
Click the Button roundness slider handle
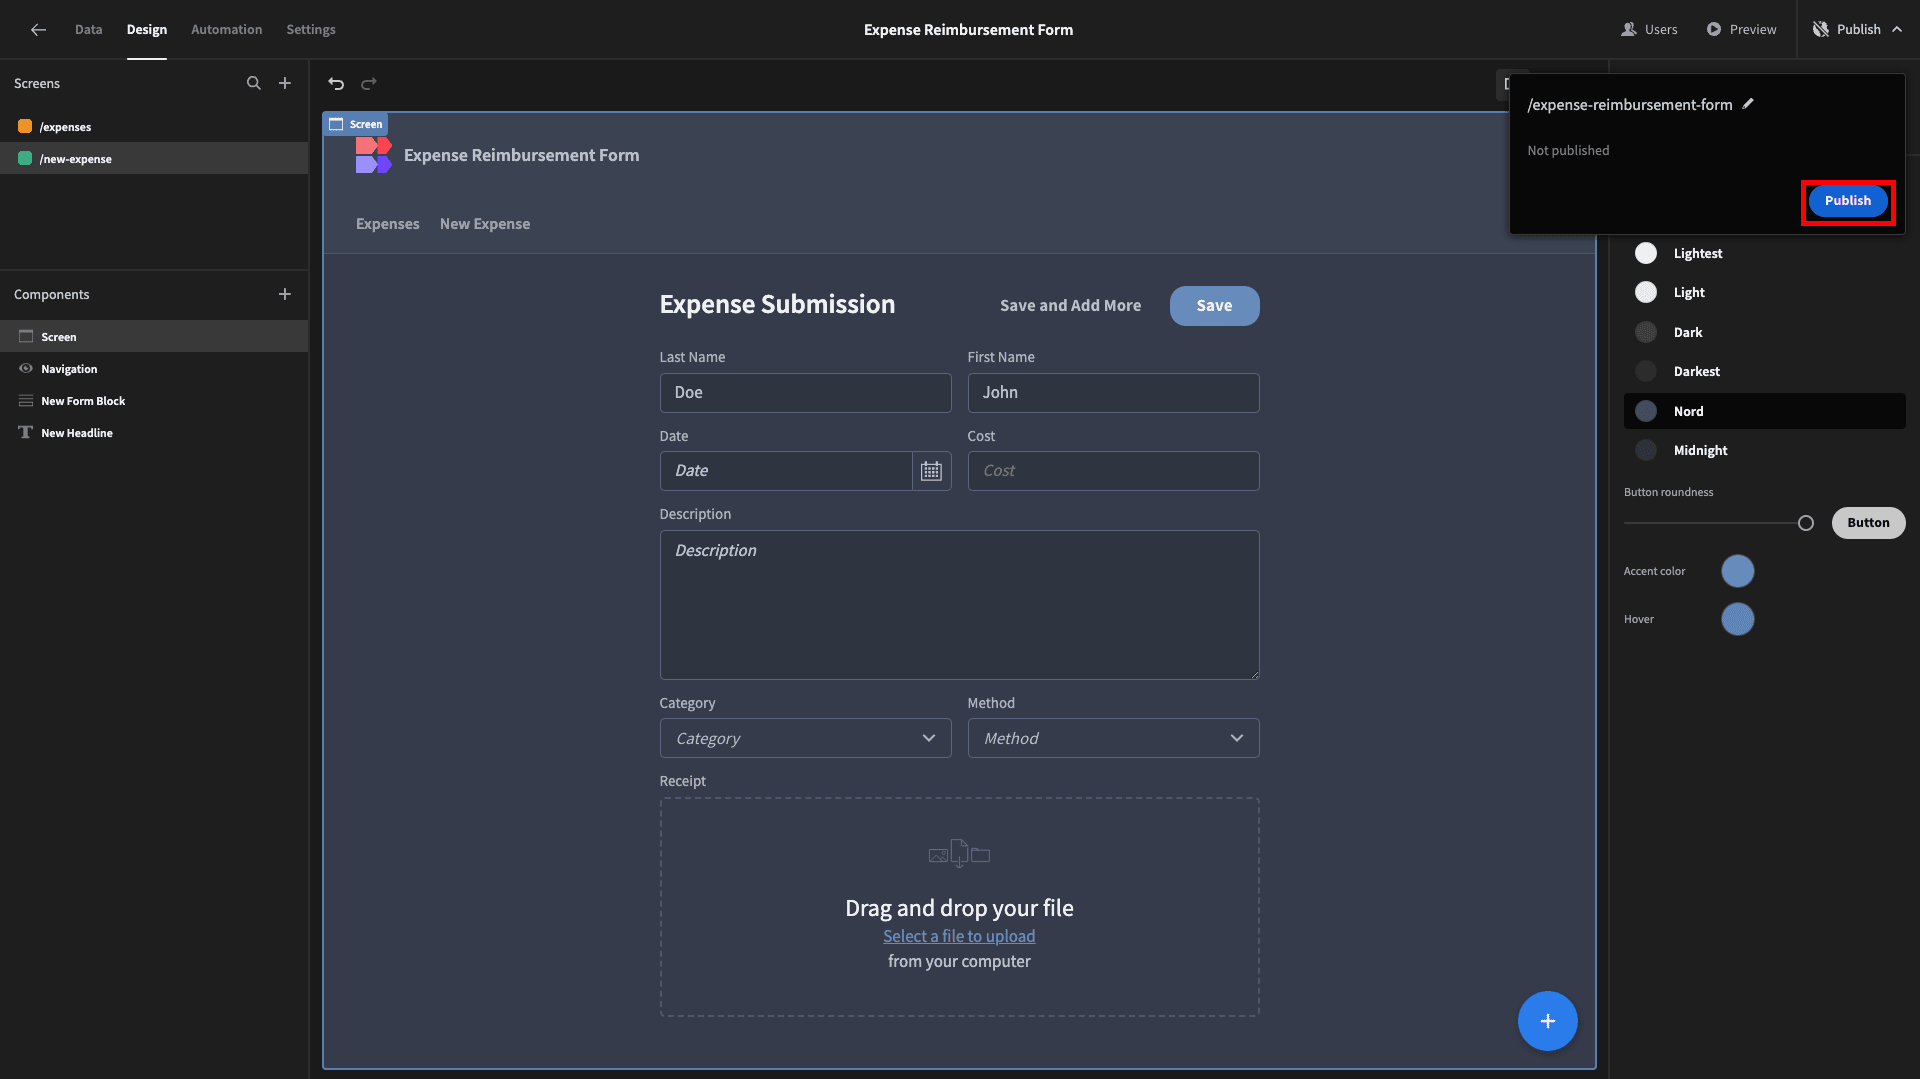pos(1805,523)
